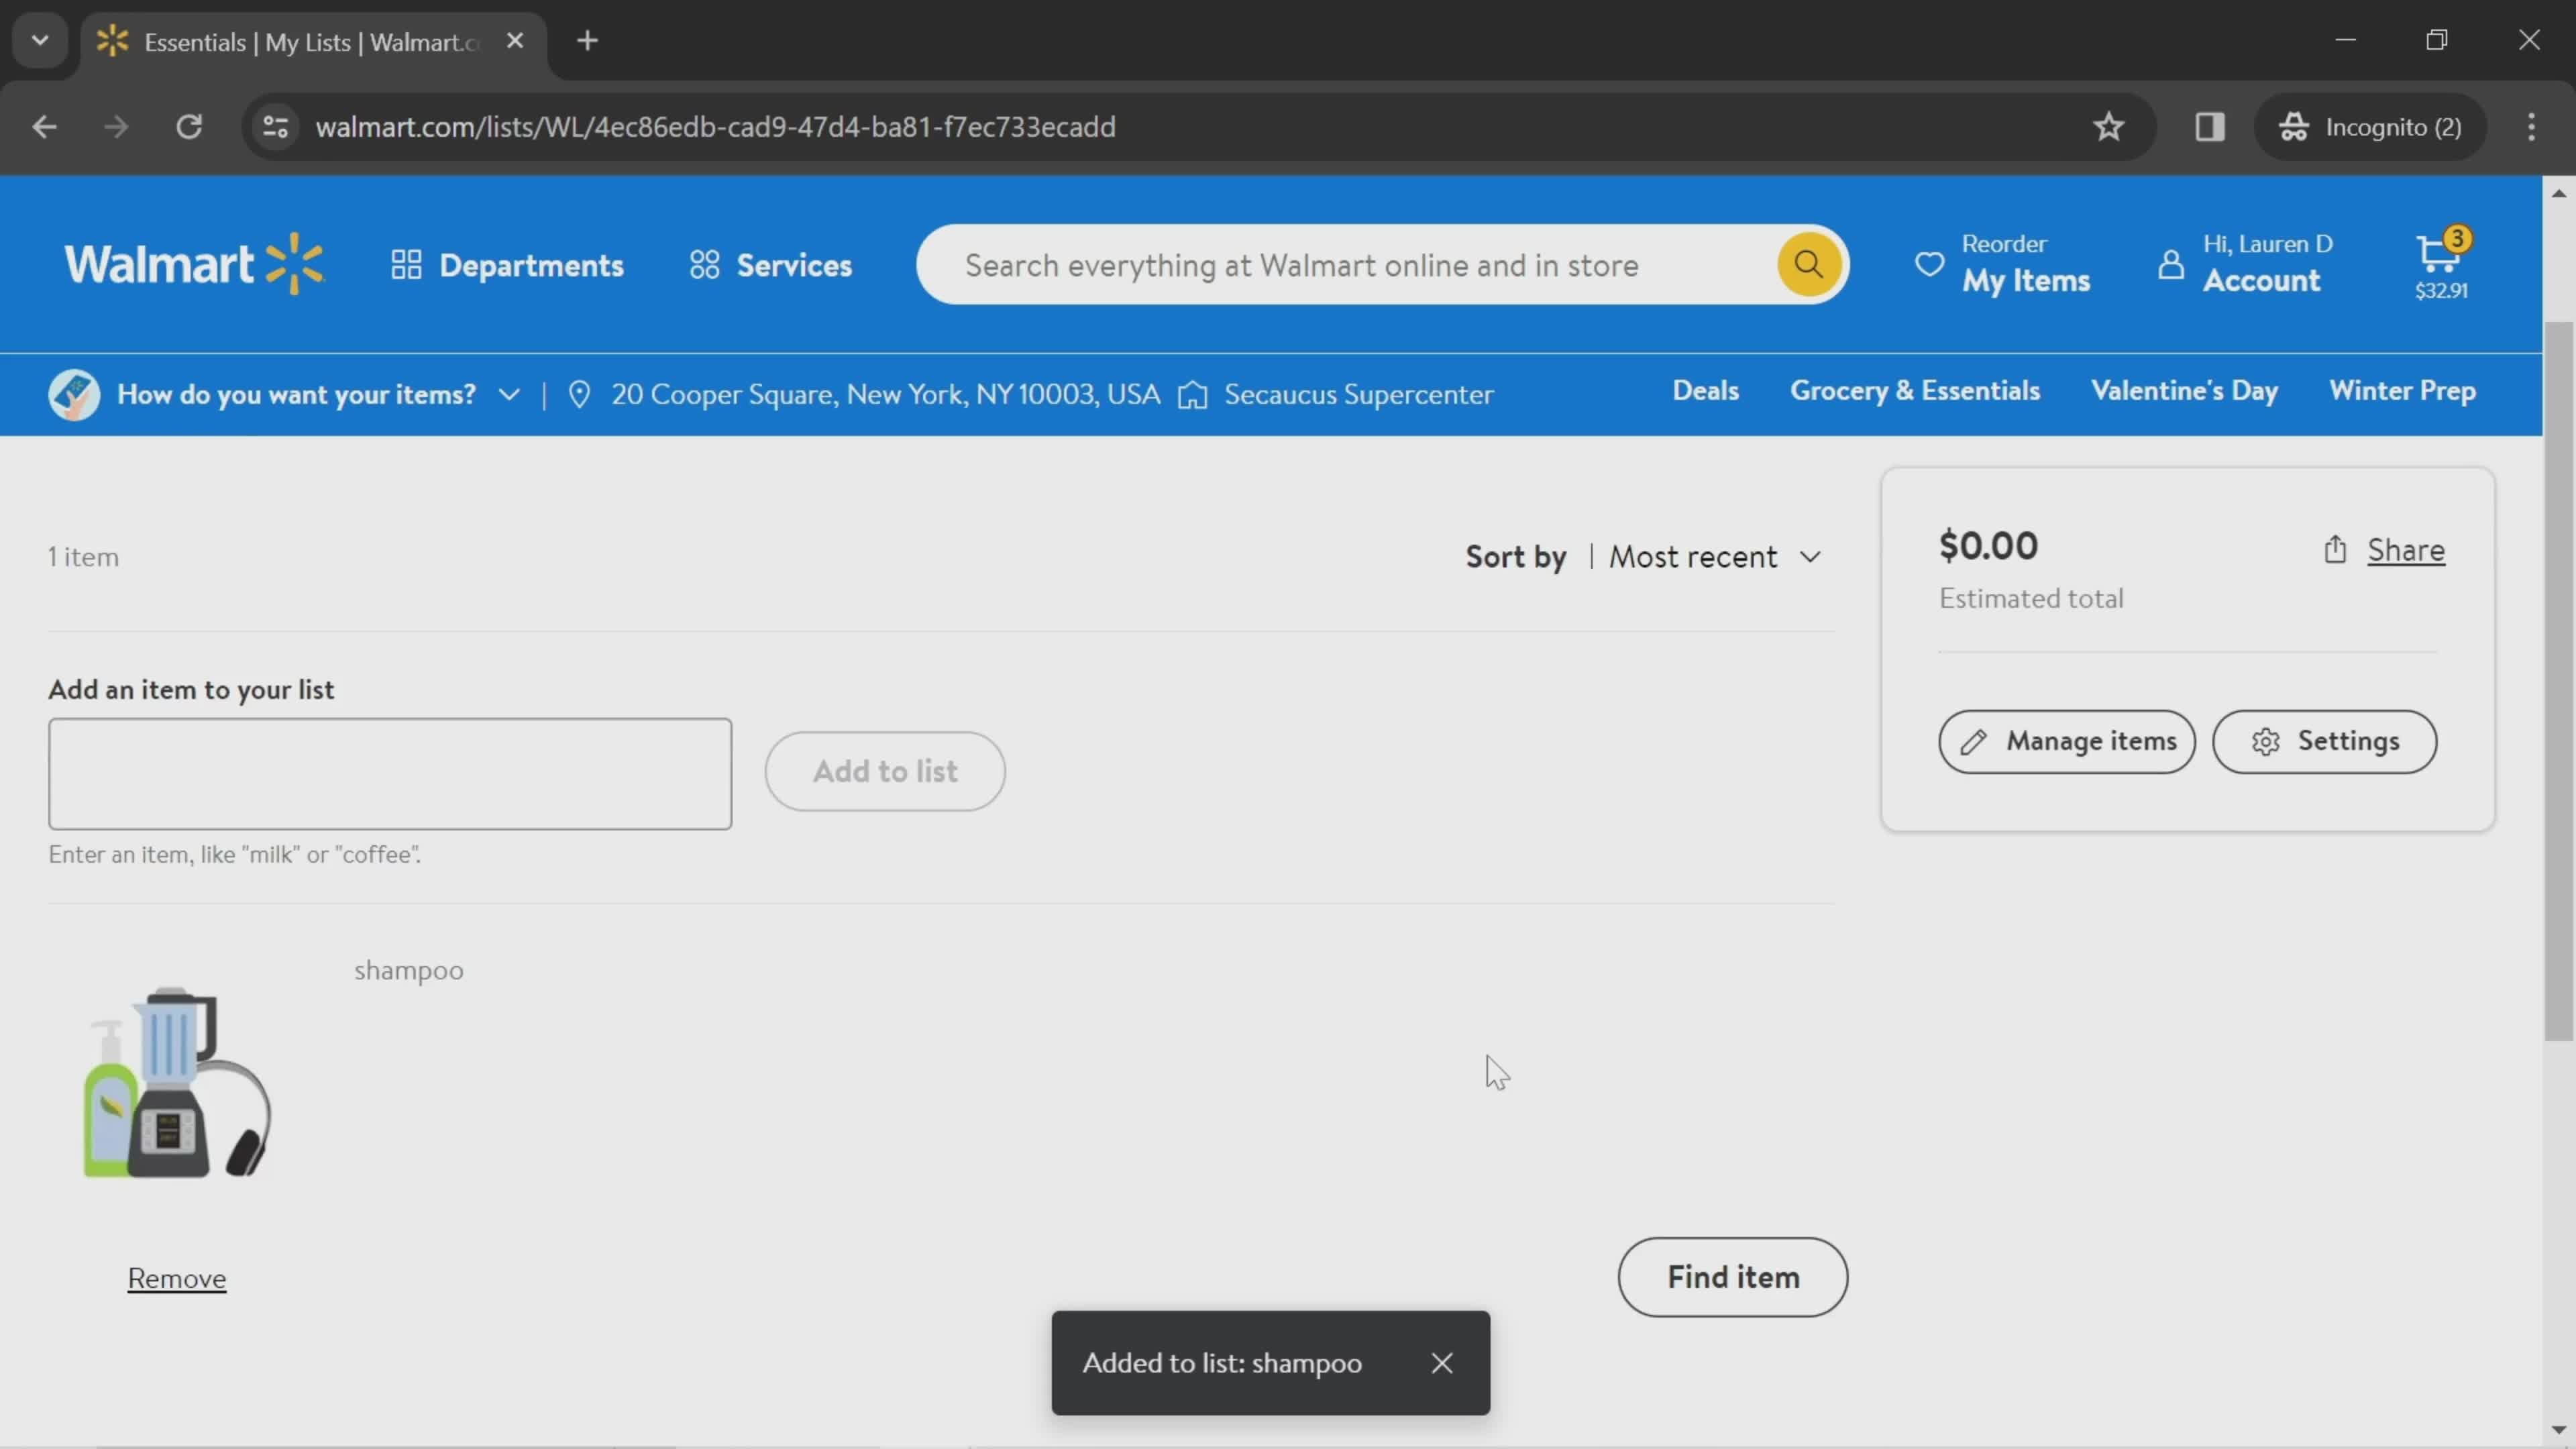Click the shampoo item thumbnail

tap(177, 1082)
